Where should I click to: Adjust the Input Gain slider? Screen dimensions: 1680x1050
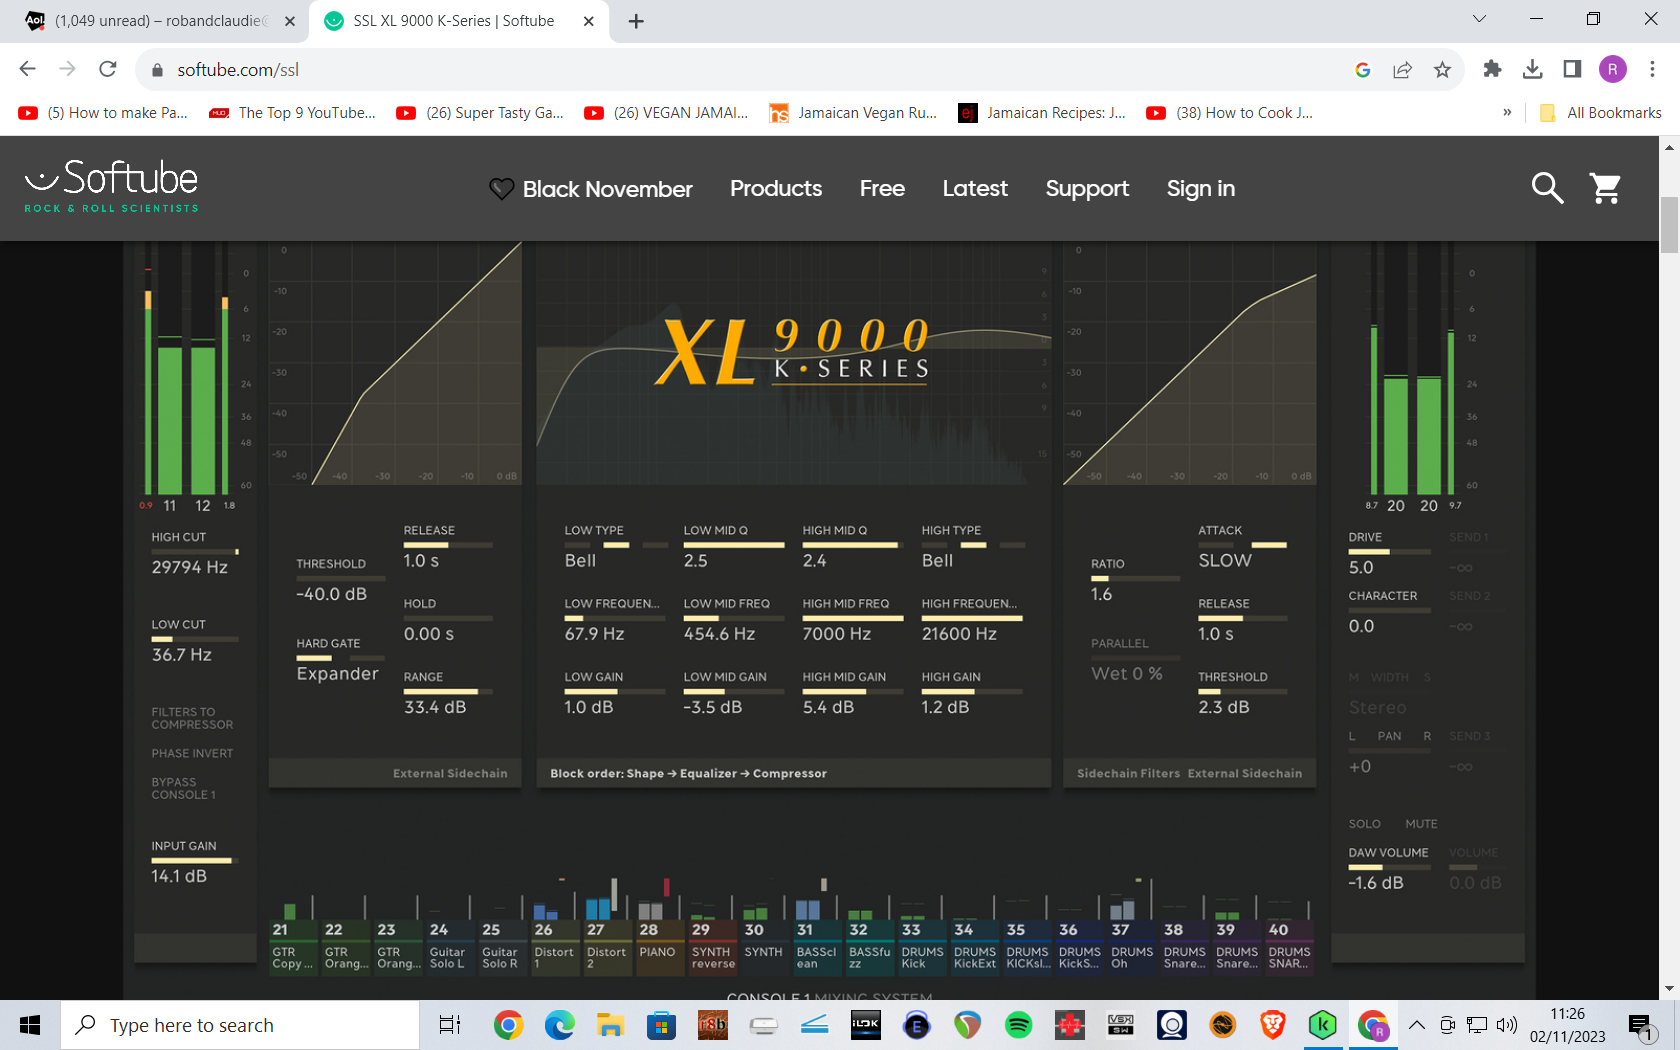pyautogui.click(x=194, y=860)
